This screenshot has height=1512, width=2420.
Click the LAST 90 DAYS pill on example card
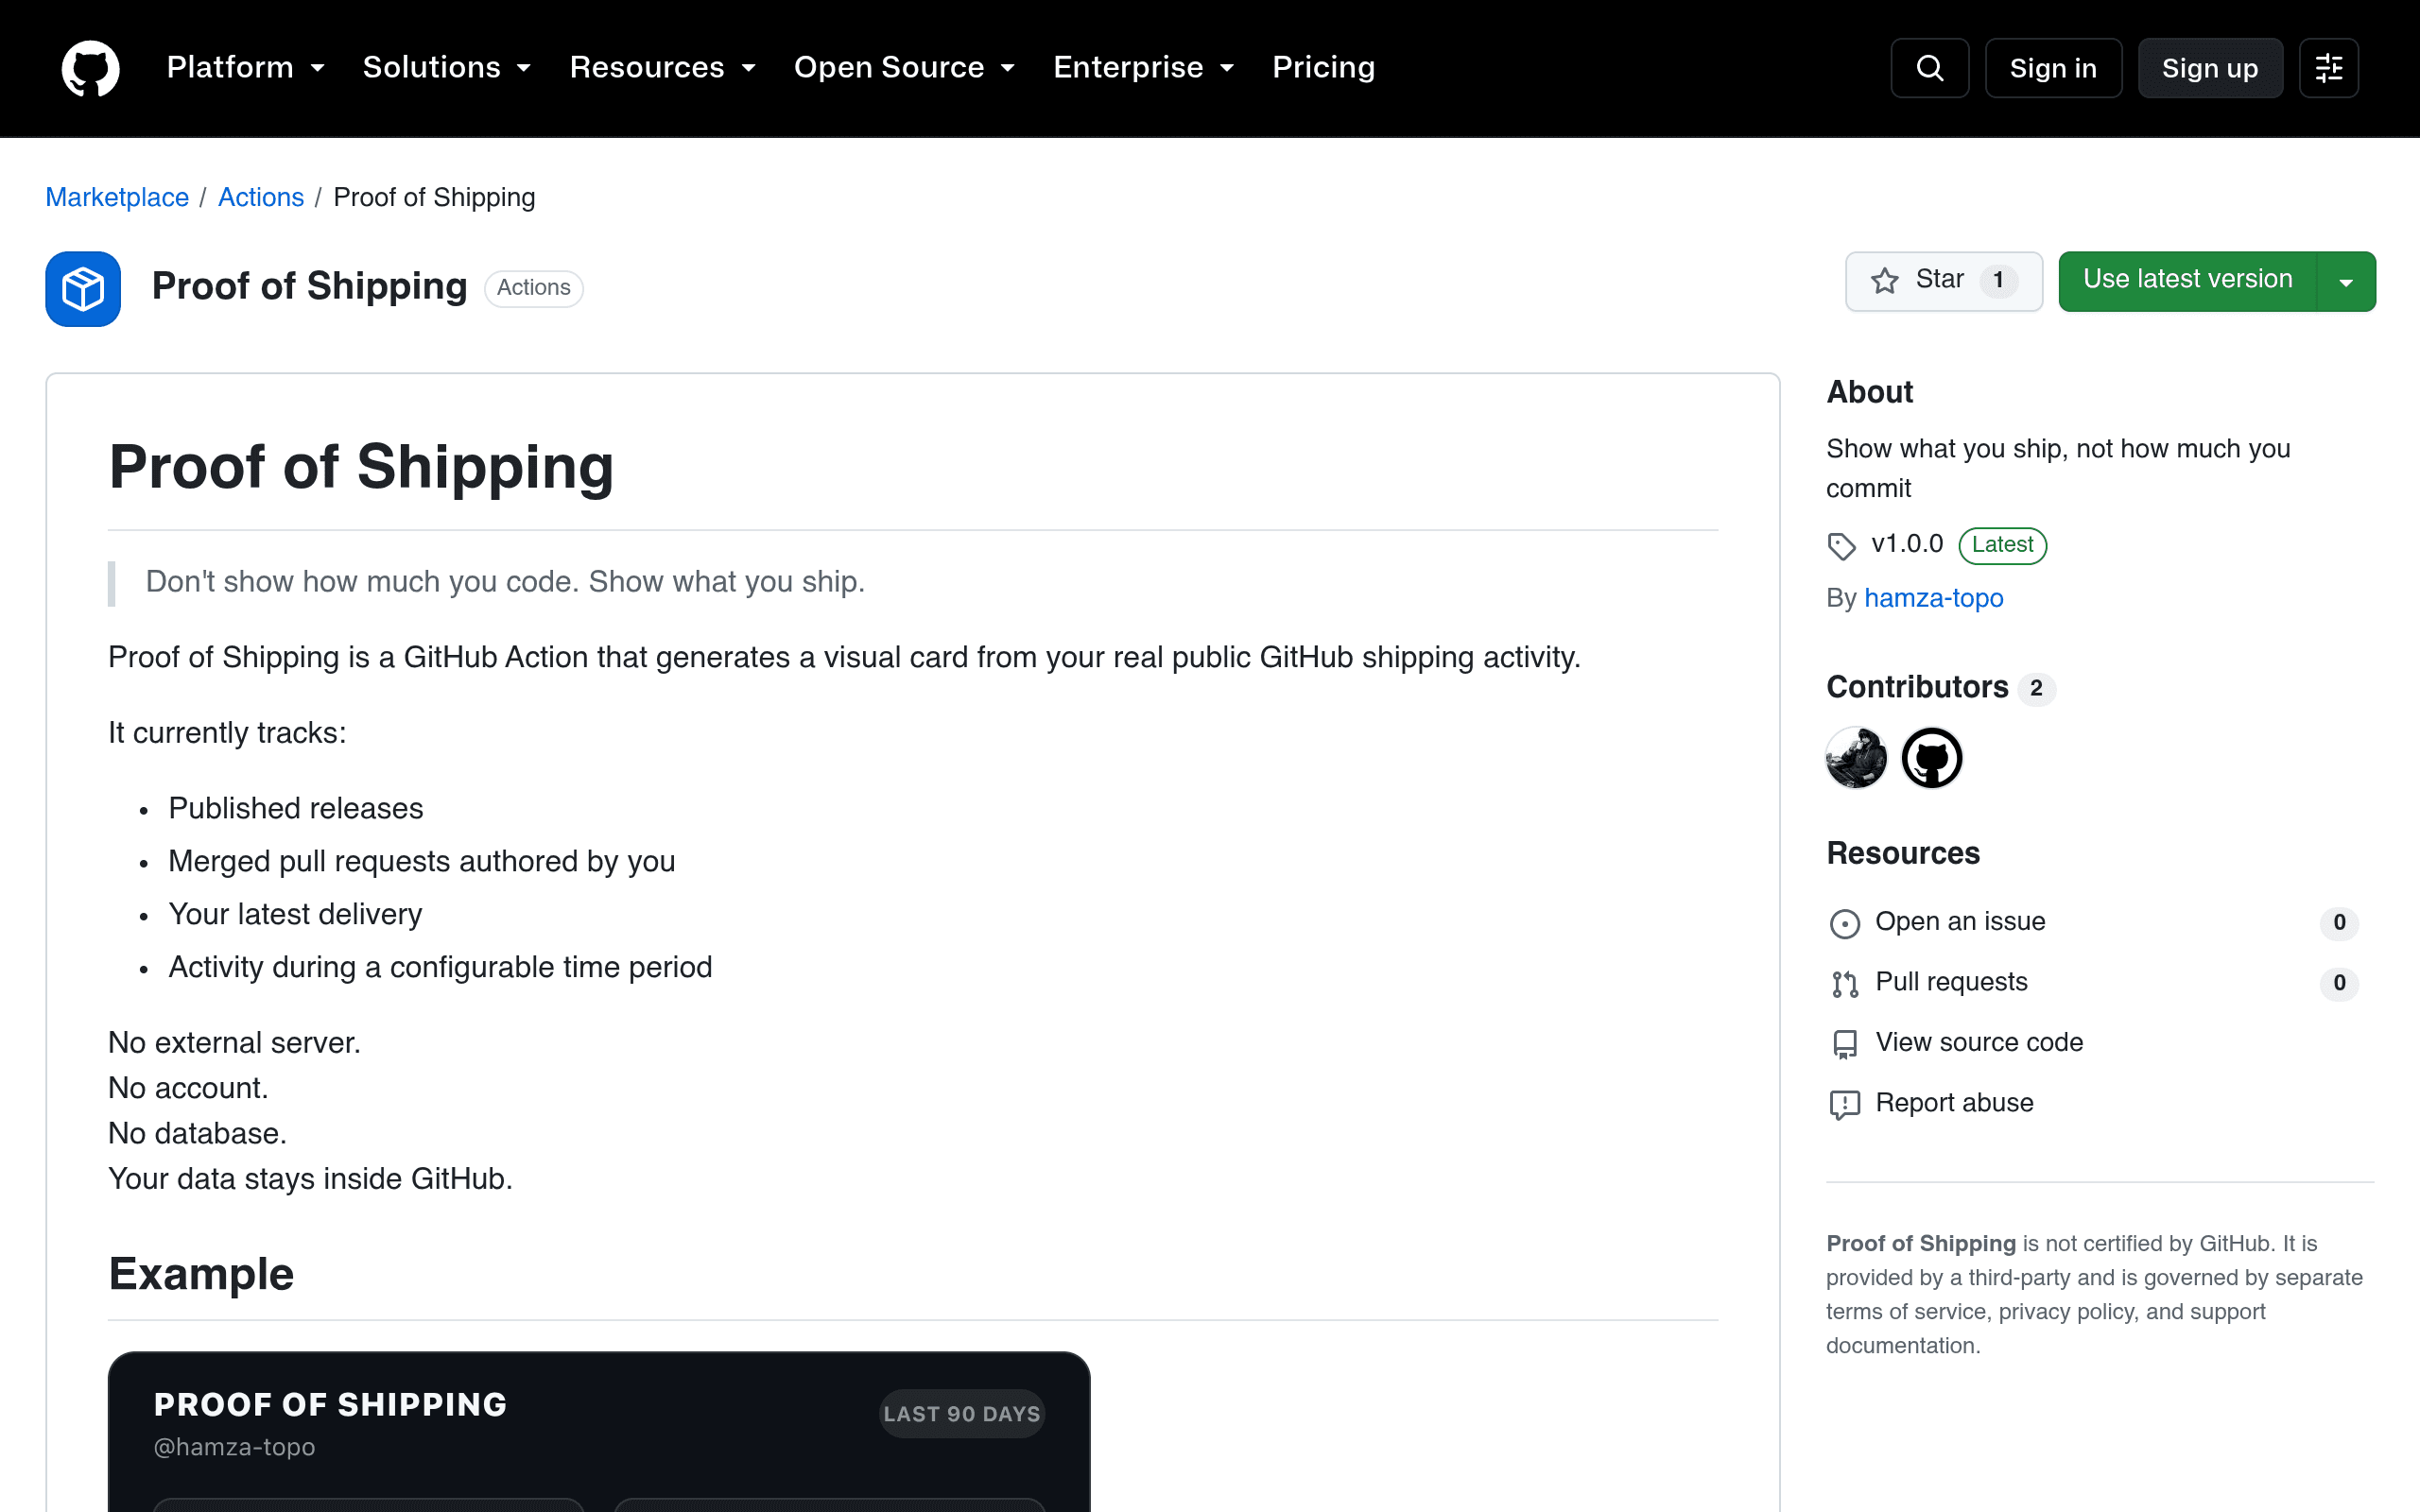(961, 1414)
